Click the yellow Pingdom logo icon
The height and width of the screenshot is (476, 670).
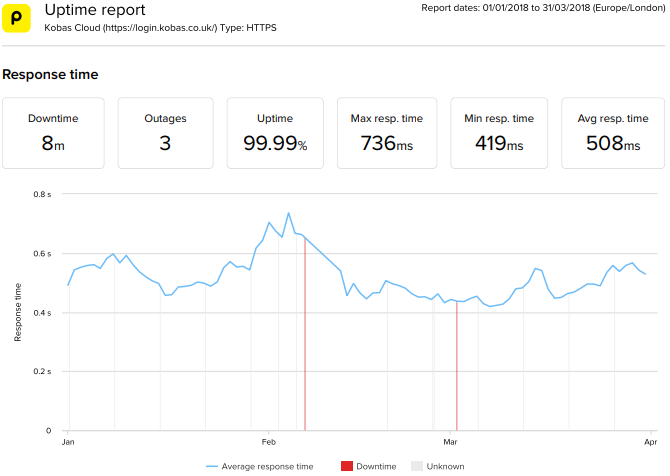click(18, 18)
